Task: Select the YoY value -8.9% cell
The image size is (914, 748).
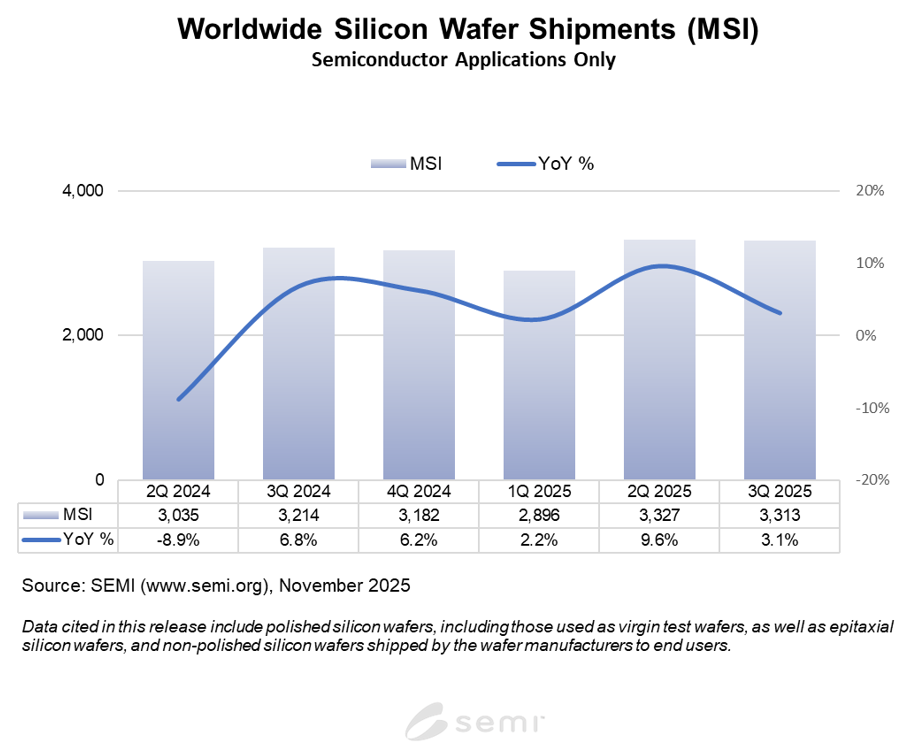Action: (178, 540)
